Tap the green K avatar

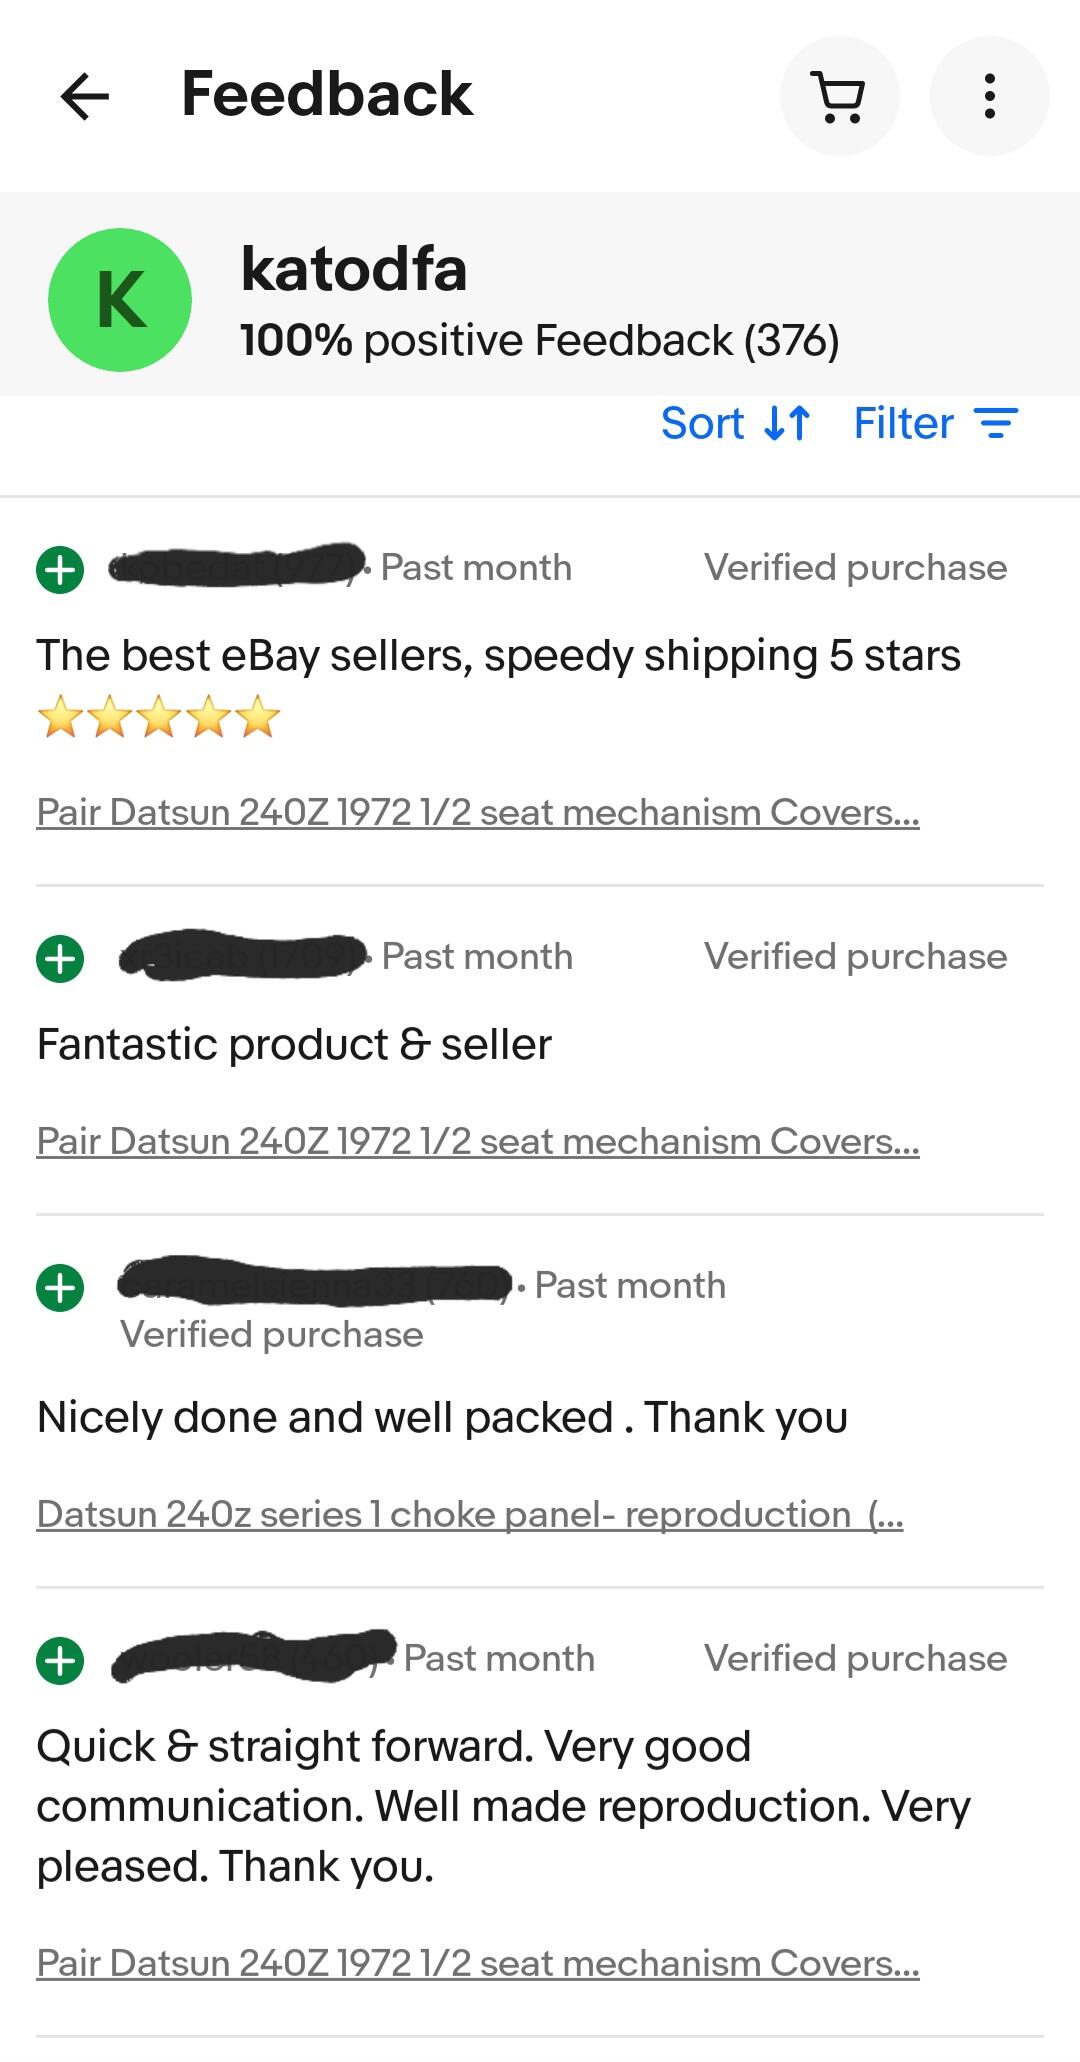tap(120, 300)
